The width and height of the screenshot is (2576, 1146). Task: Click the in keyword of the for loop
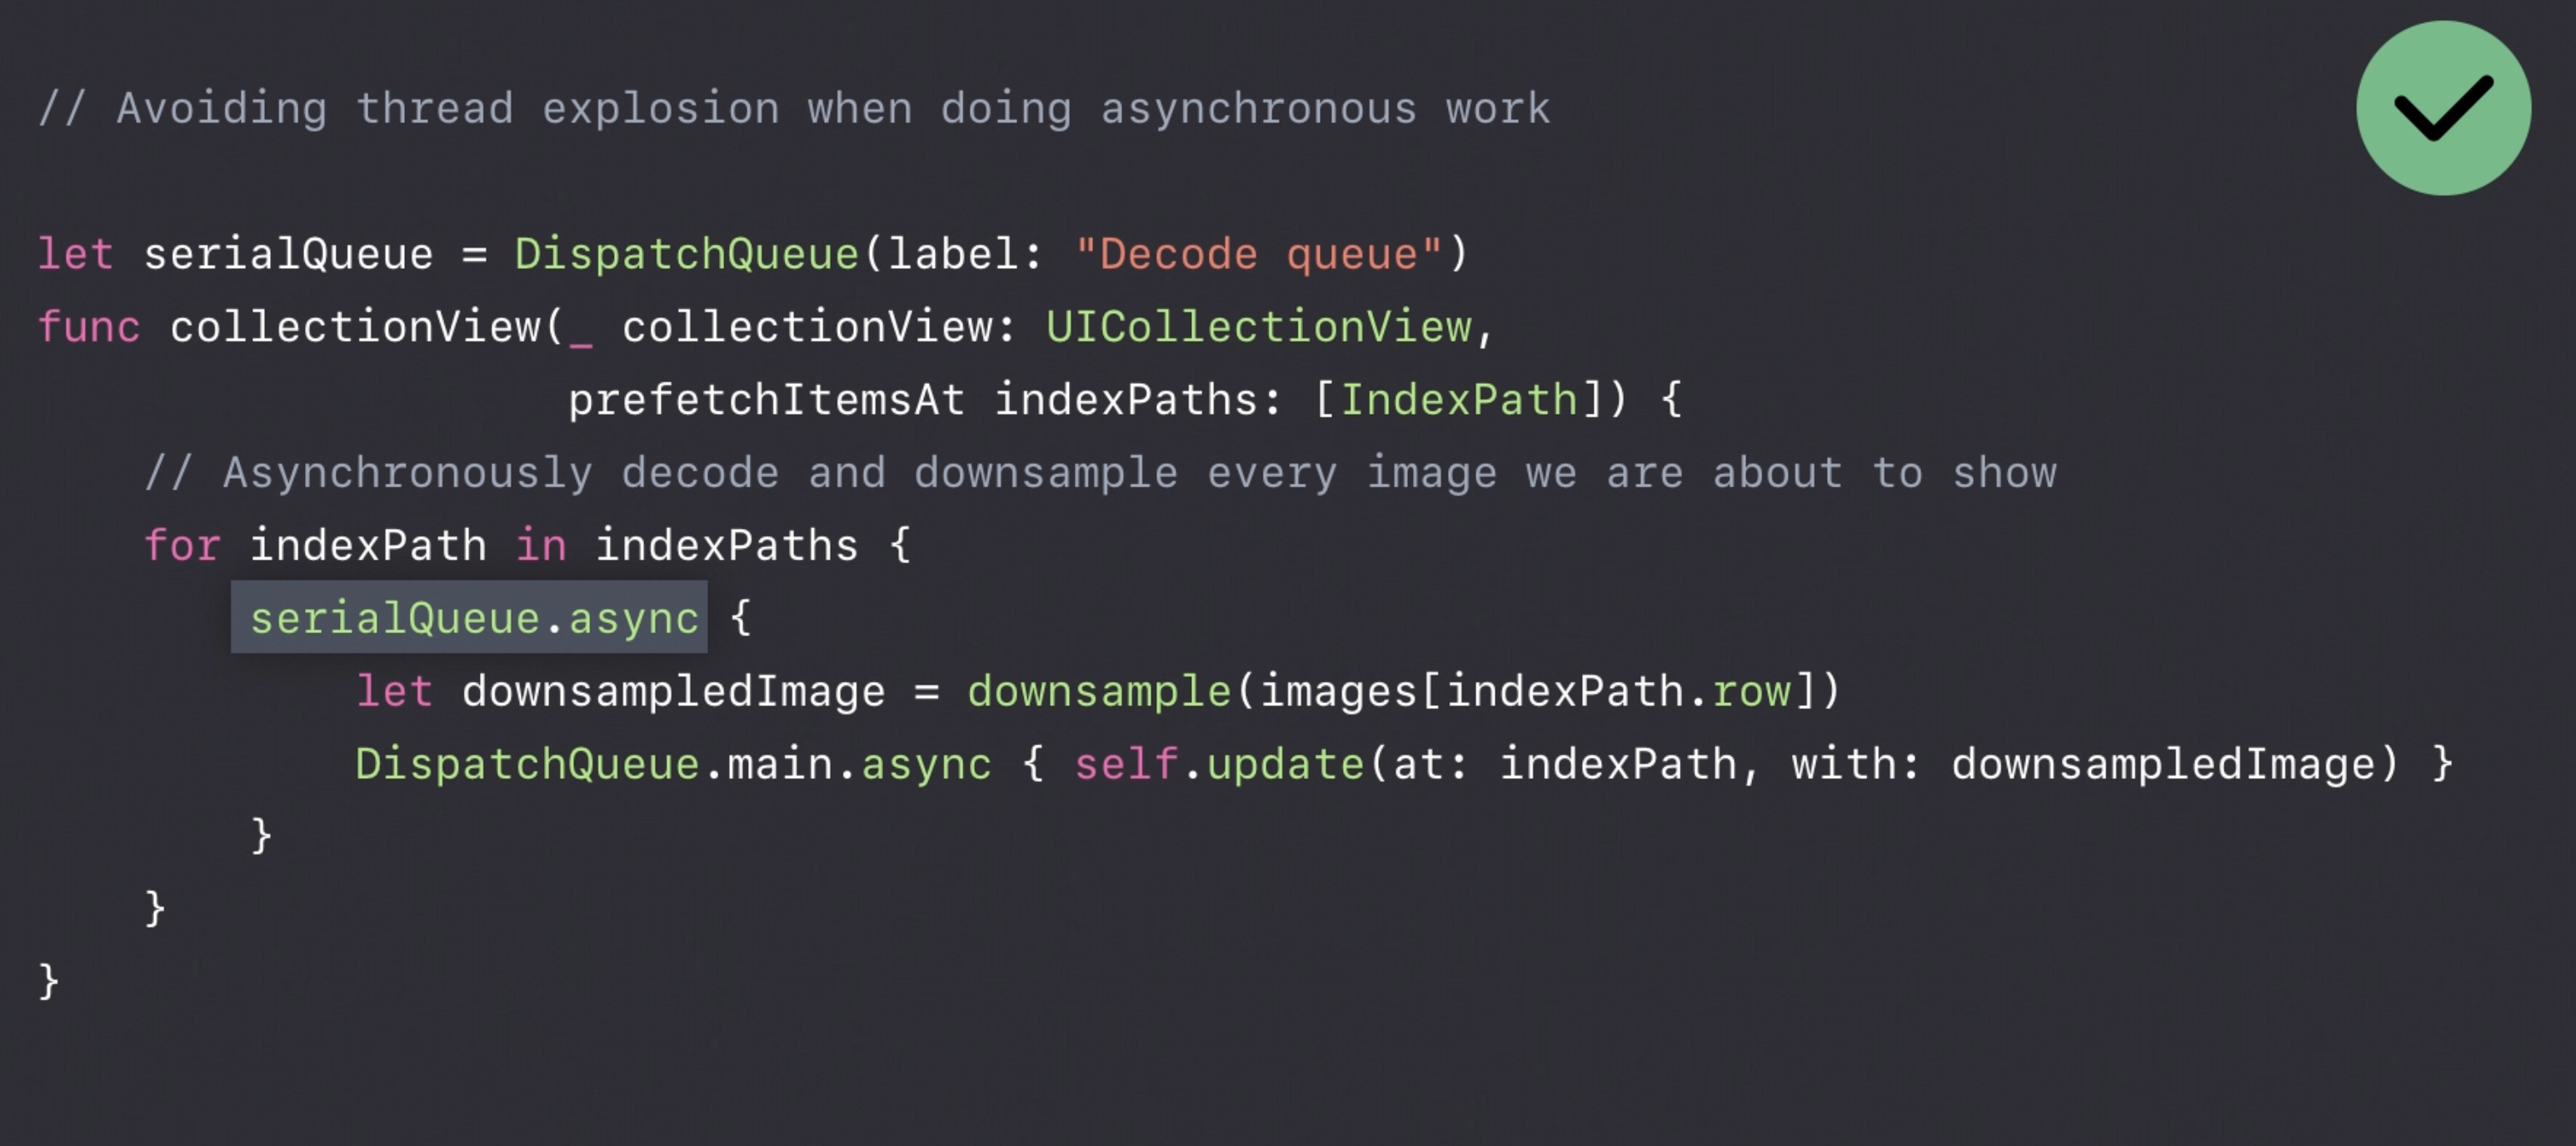tap(540, 546)
